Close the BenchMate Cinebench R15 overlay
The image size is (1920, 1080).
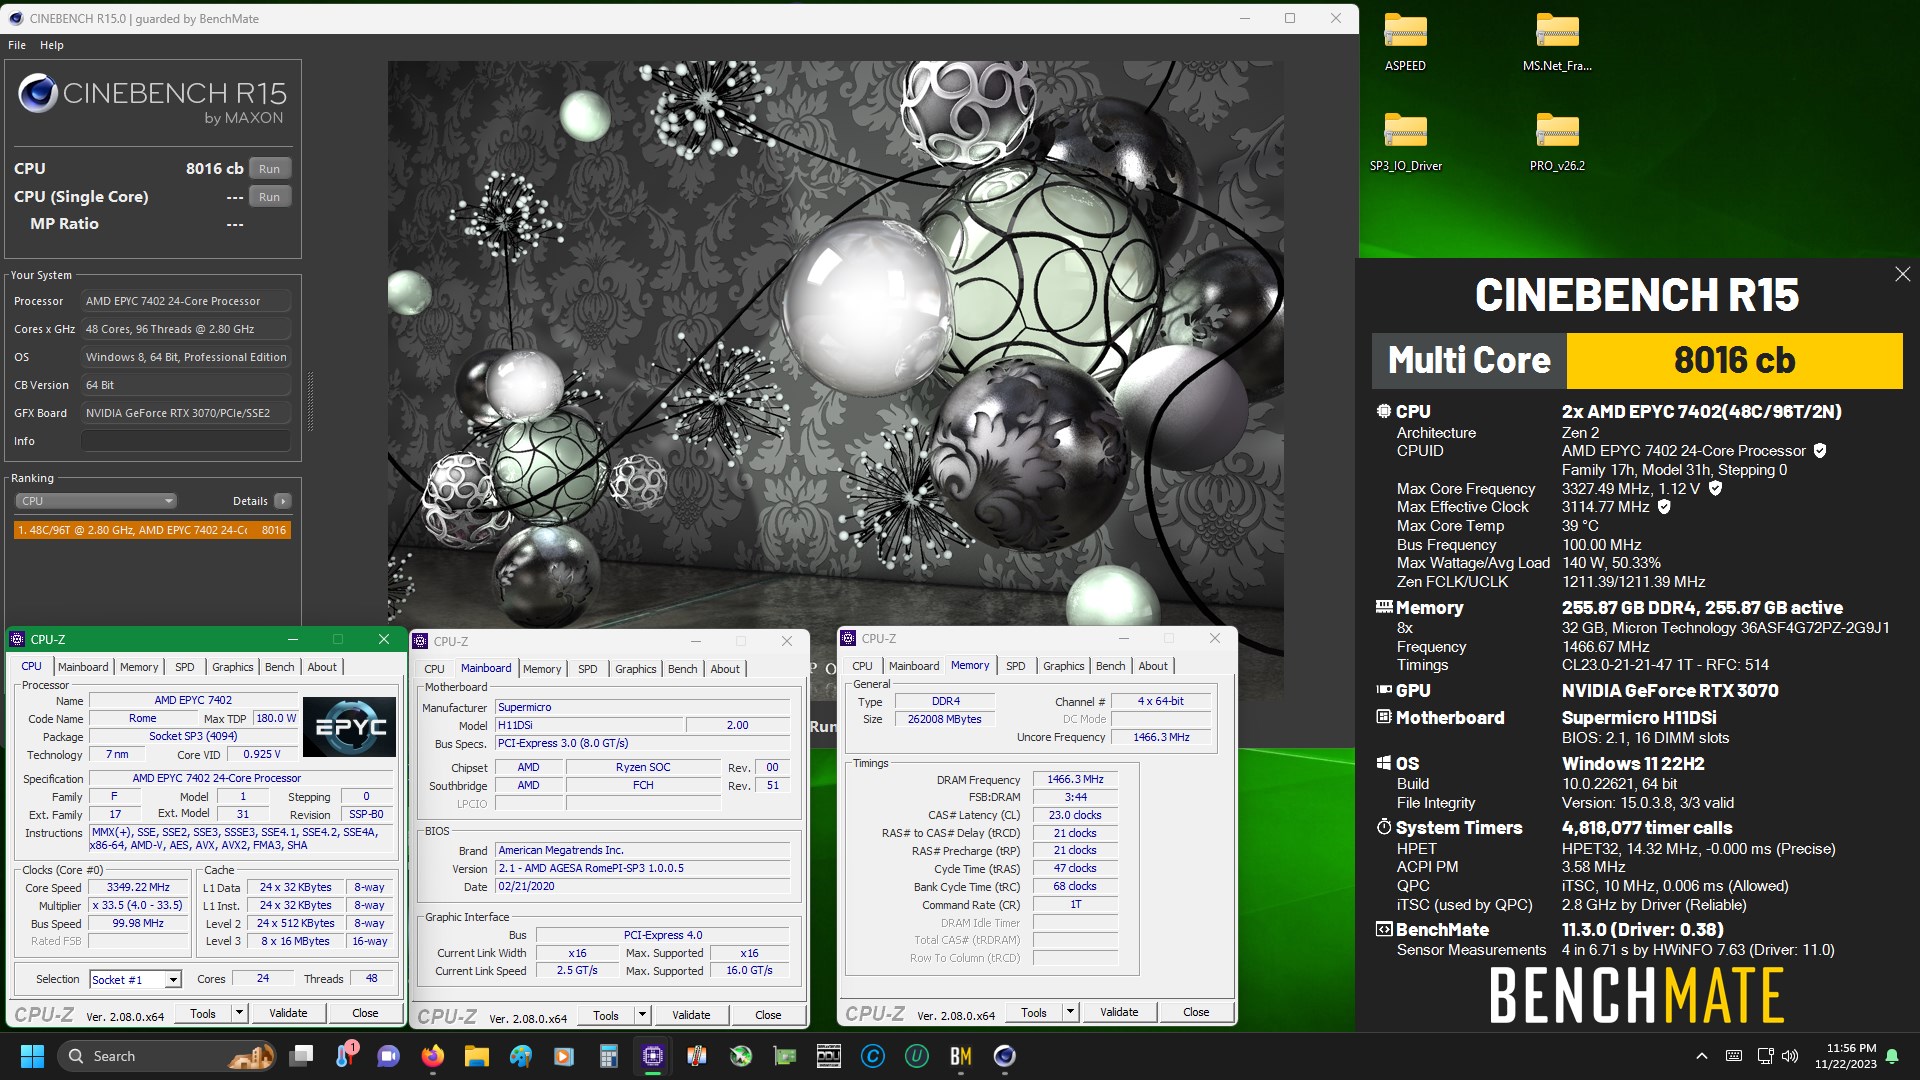pyautogui.click(x=1902, y=274)
